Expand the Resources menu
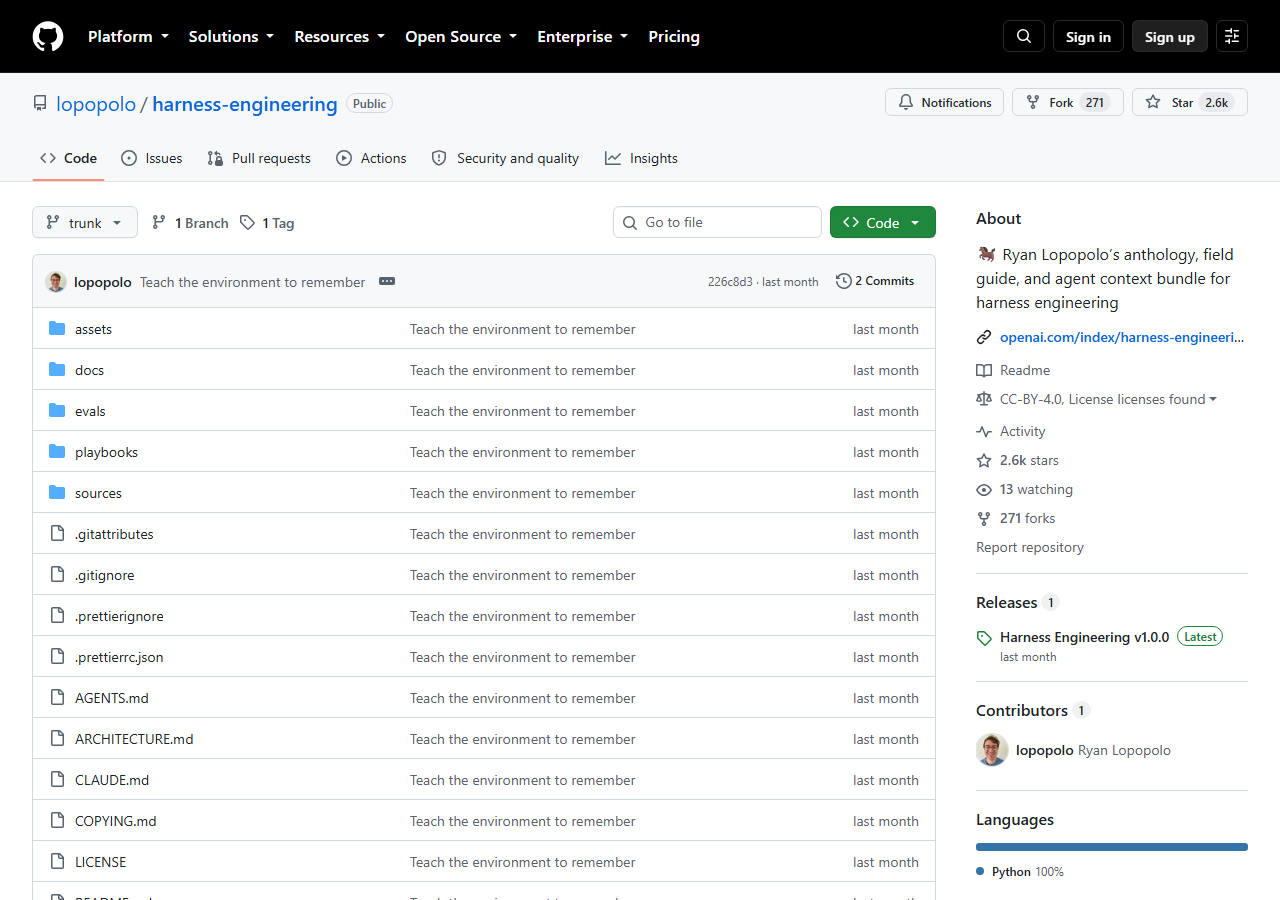This screenshot has width=1280, height=900. click(x=340, y=36)
